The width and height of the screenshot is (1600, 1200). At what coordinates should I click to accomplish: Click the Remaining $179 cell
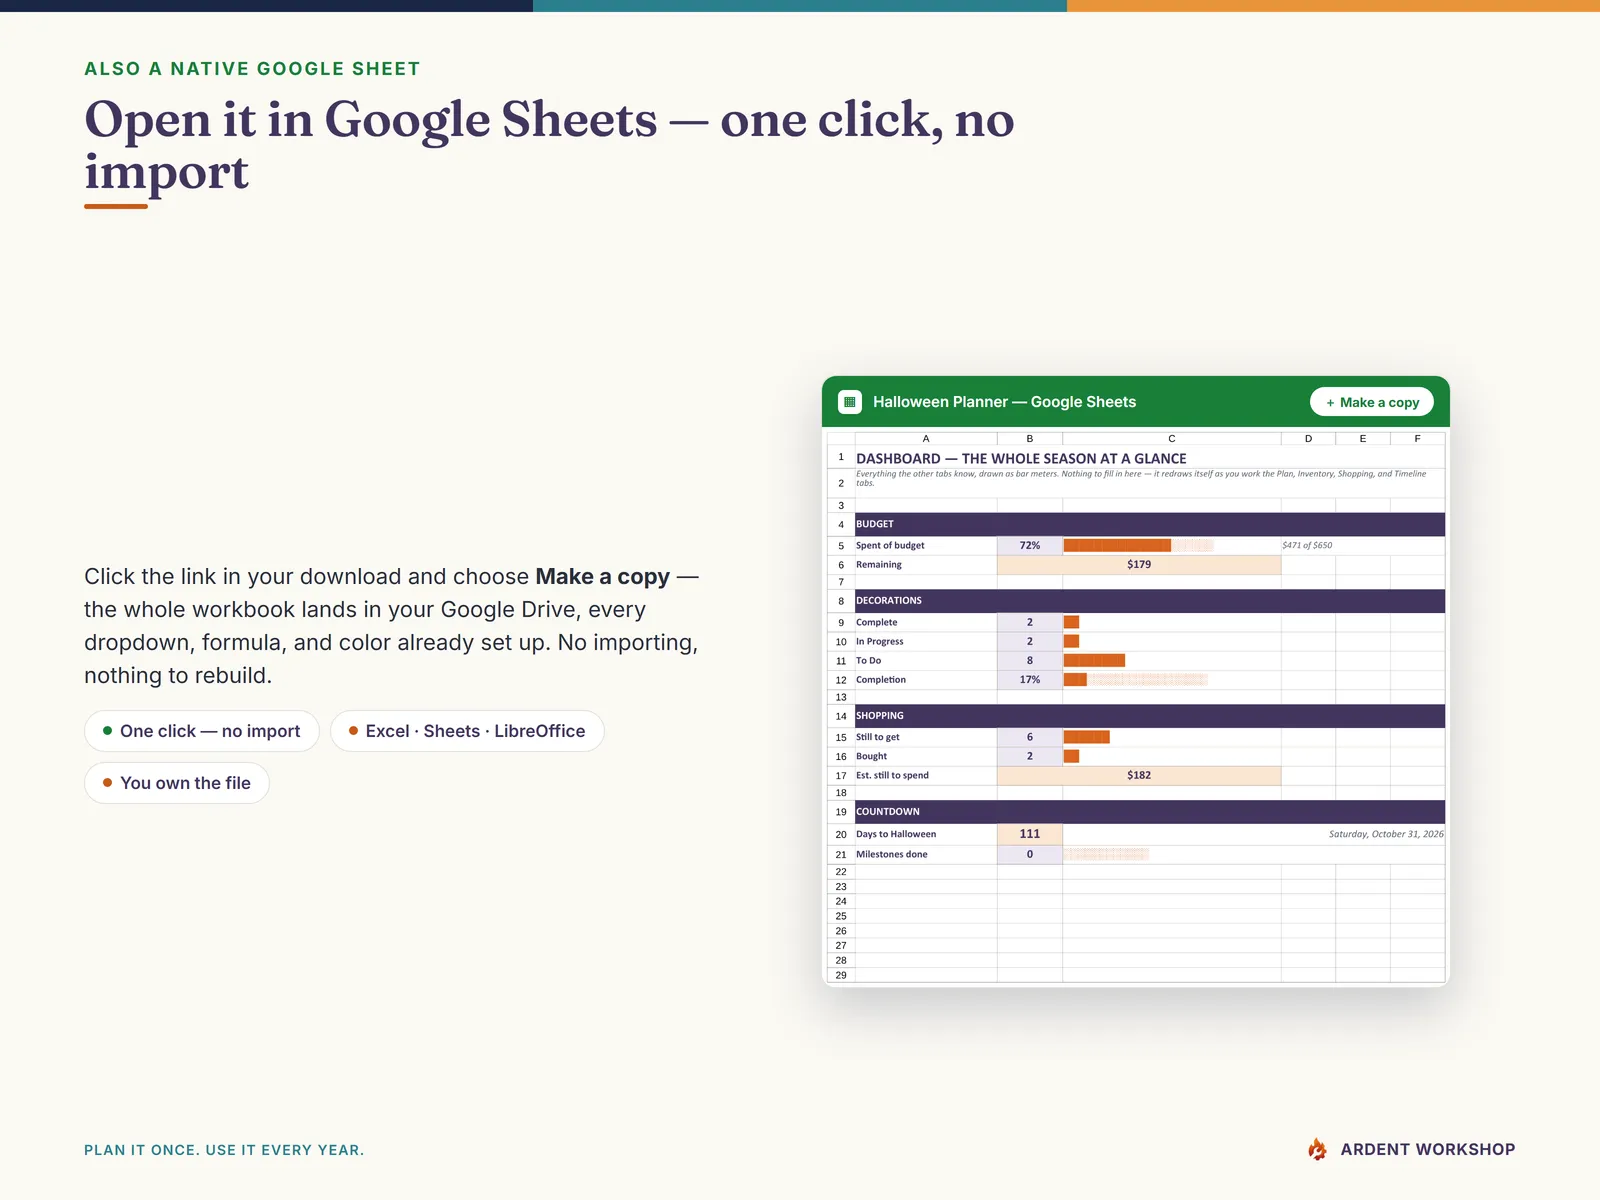1139,565
